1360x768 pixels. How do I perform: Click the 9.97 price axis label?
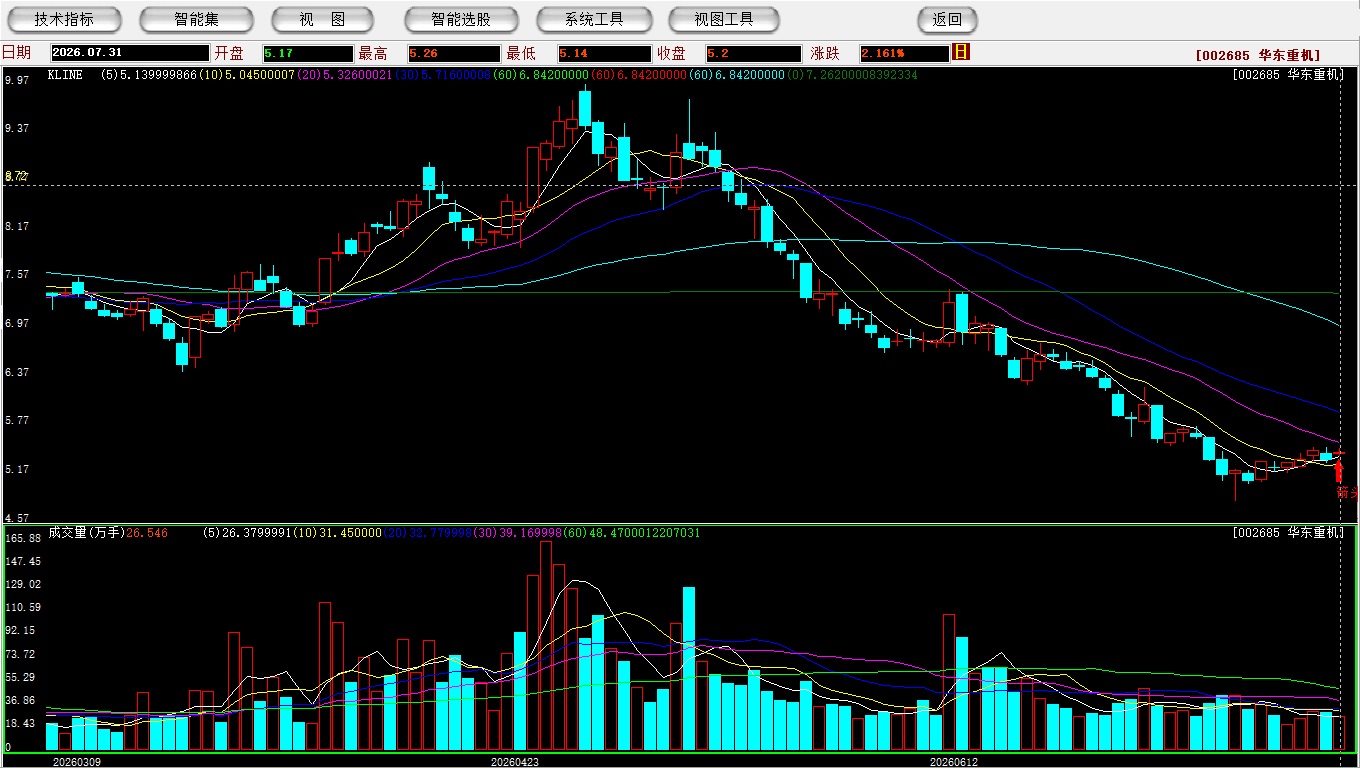click(x=16, y=80)
